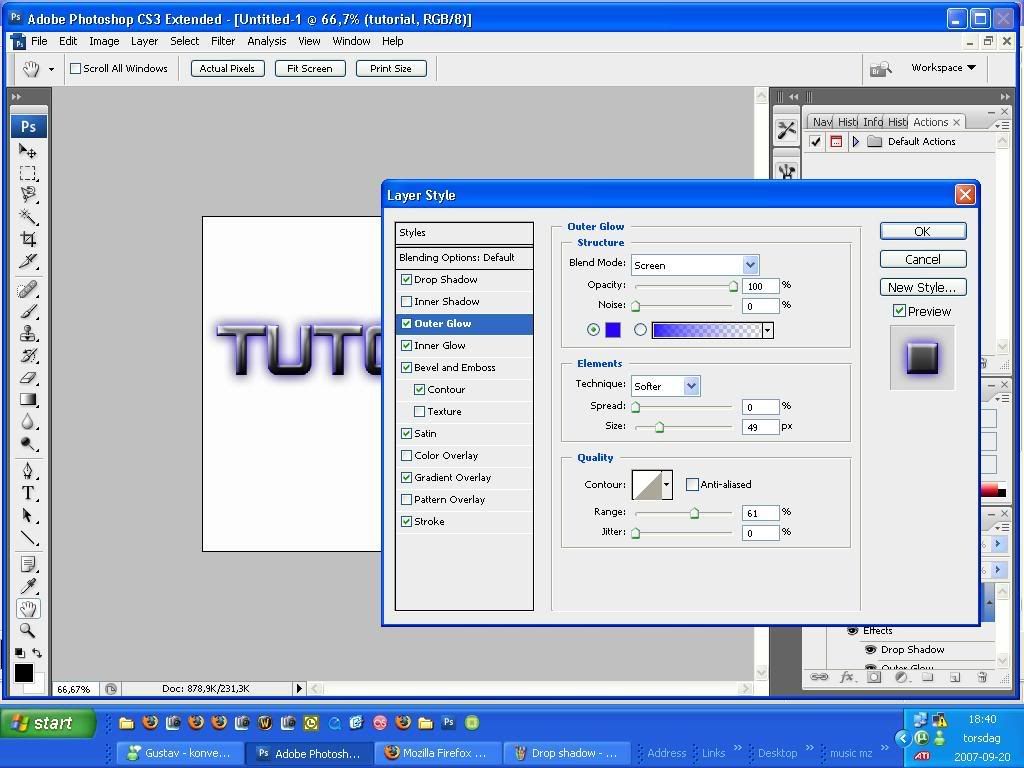Toggle the Inner Glow checkbox
1024x768 pixels.
click(x=406, y=345)
